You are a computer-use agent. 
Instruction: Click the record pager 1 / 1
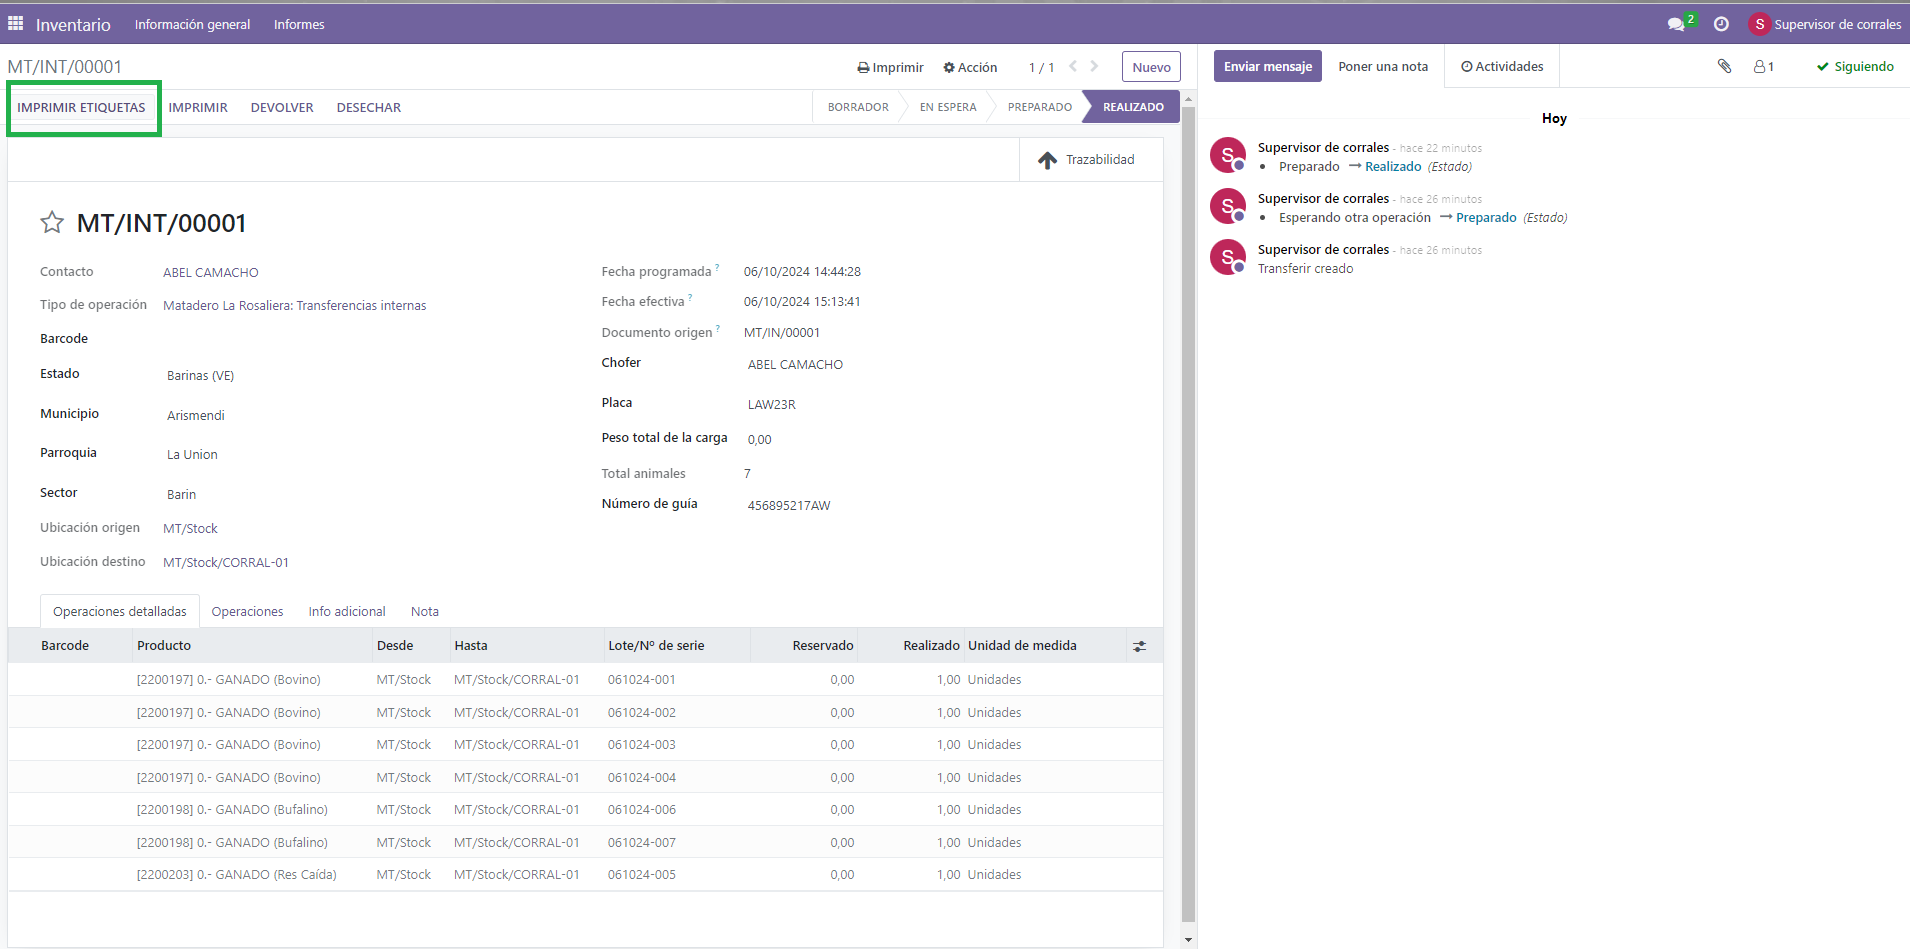pos(1041,67)
